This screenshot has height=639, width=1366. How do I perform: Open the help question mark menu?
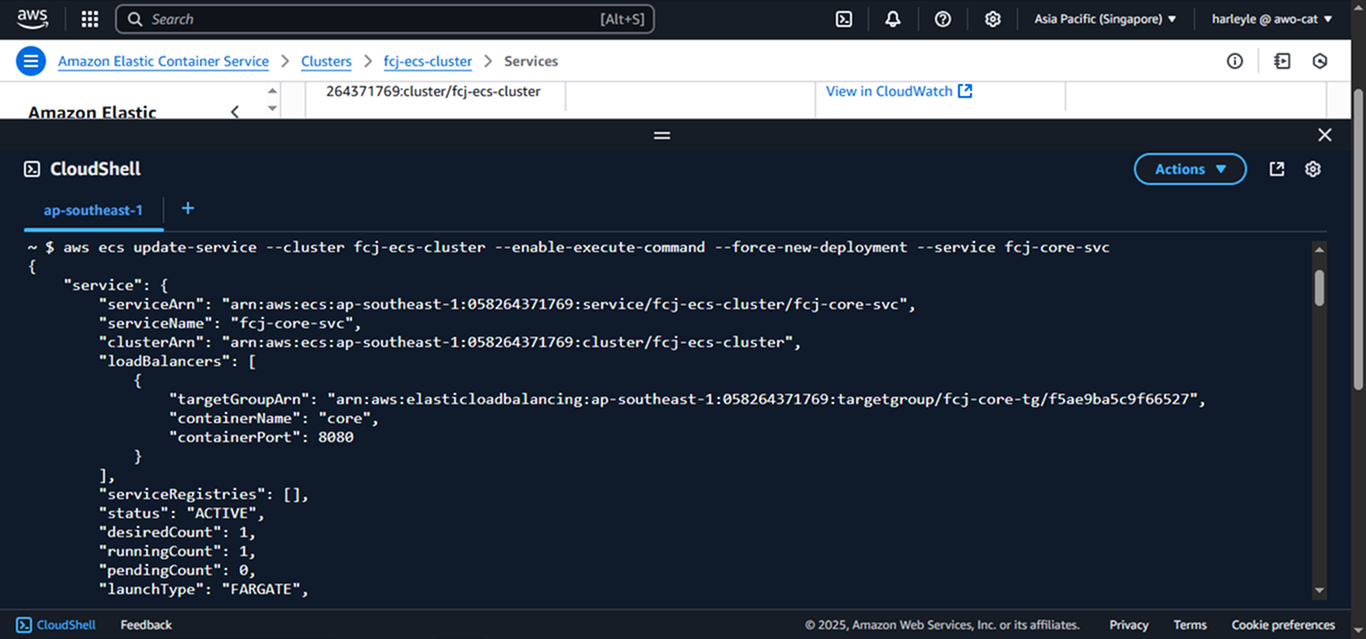(942, 19)
